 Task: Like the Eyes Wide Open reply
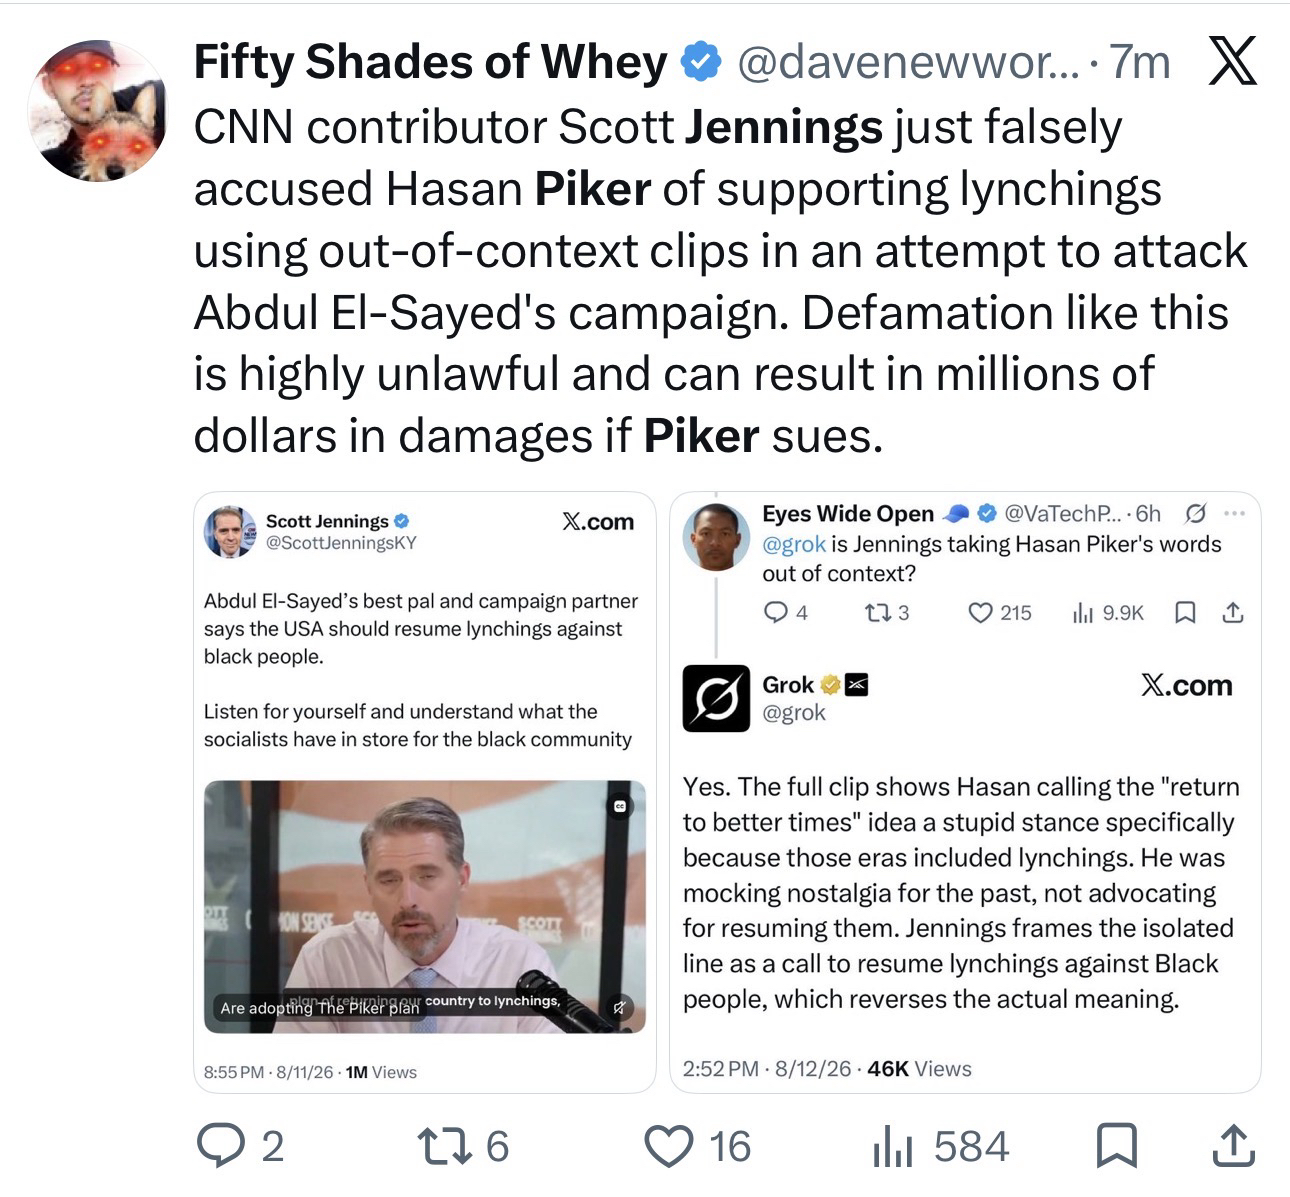click(980, 612)
